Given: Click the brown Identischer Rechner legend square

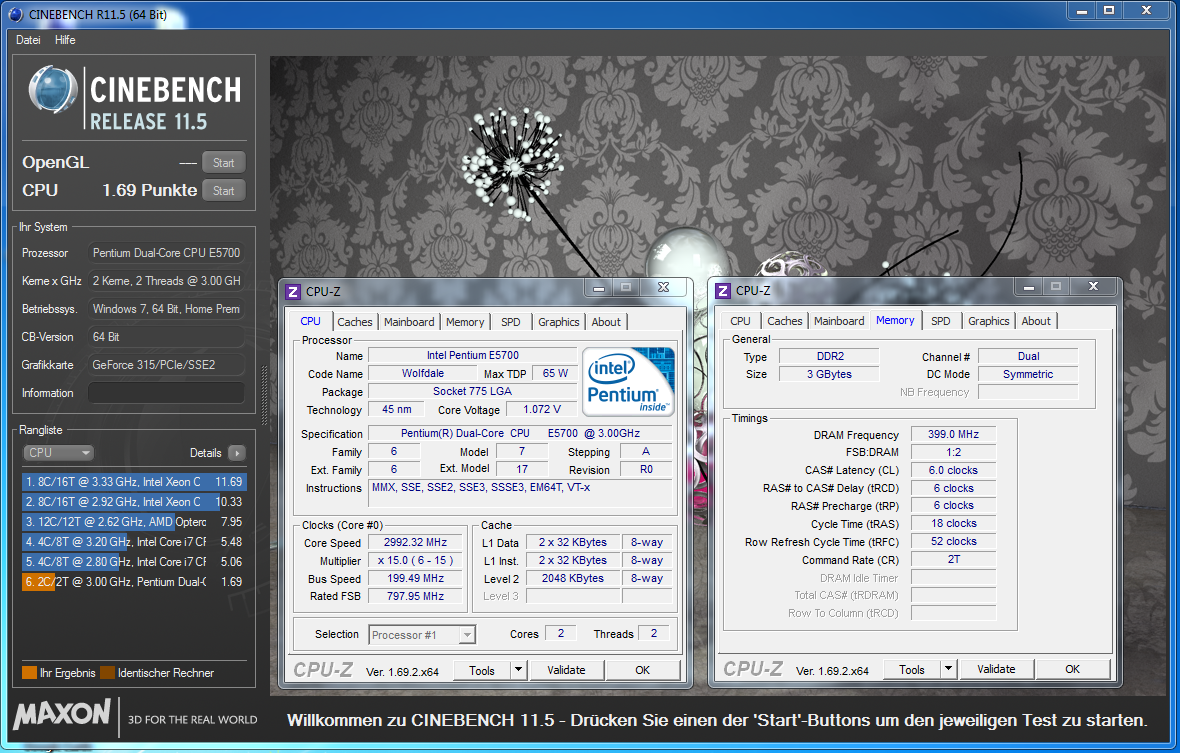Looking at the screenshot, I should 108,673.
